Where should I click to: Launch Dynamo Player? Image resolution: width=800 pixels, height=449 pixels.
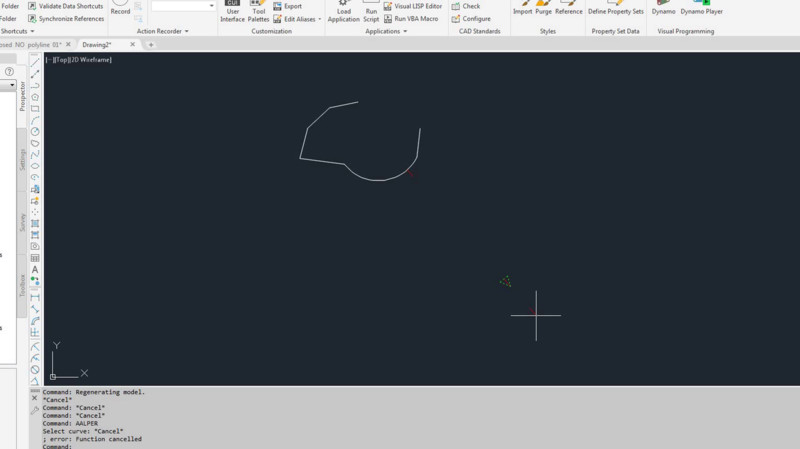tap(701, 8)
